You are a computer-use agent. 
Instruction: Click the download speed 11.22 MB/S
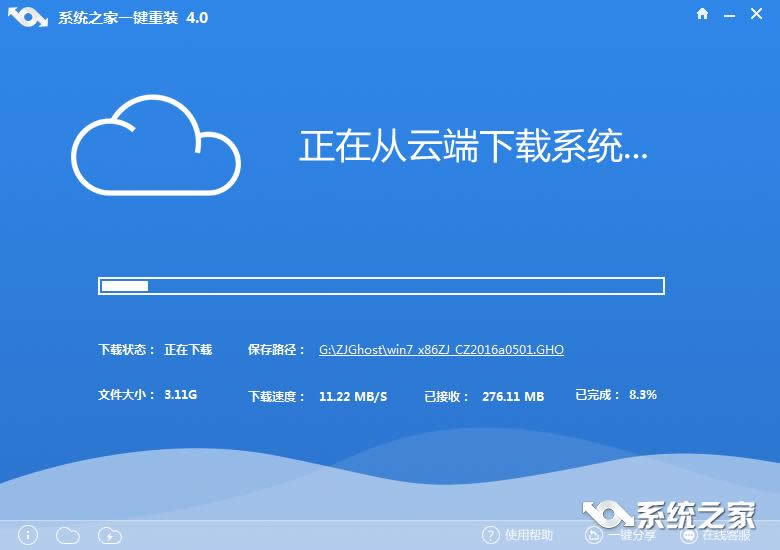coord(353,396)
